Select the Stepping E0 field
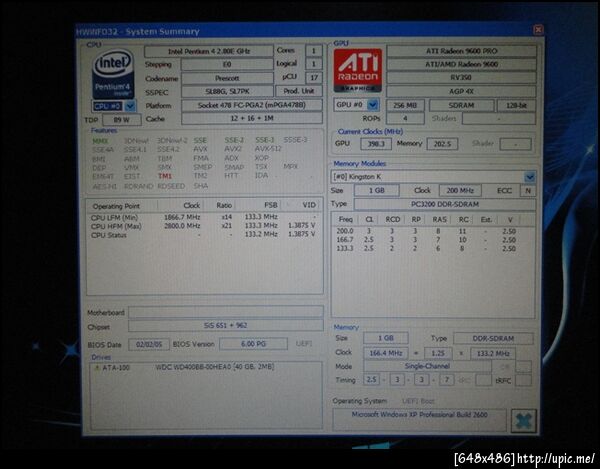 [x=227, y=64]
